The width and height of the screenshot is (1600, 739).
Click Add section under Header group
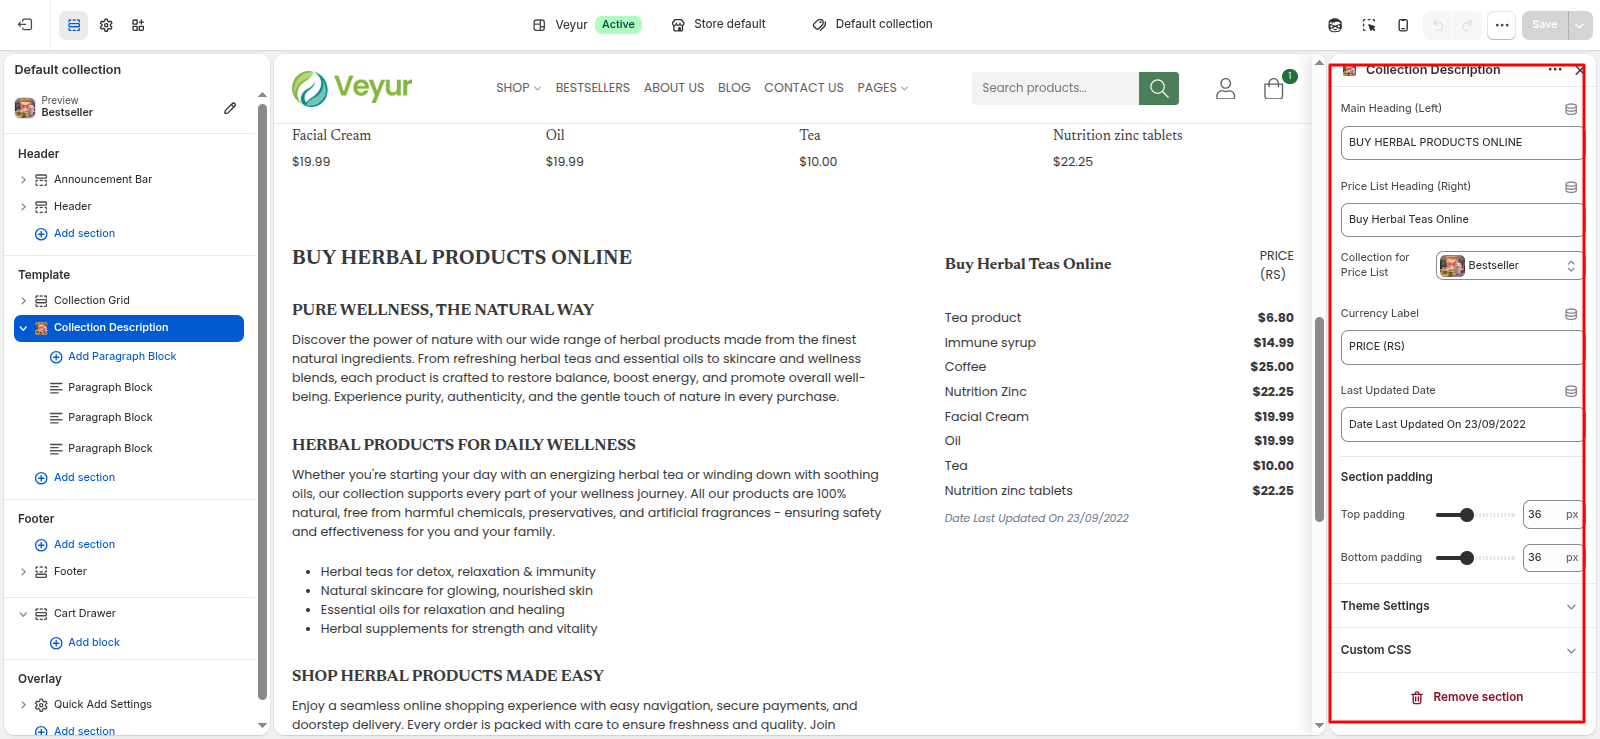coord(75,234)
